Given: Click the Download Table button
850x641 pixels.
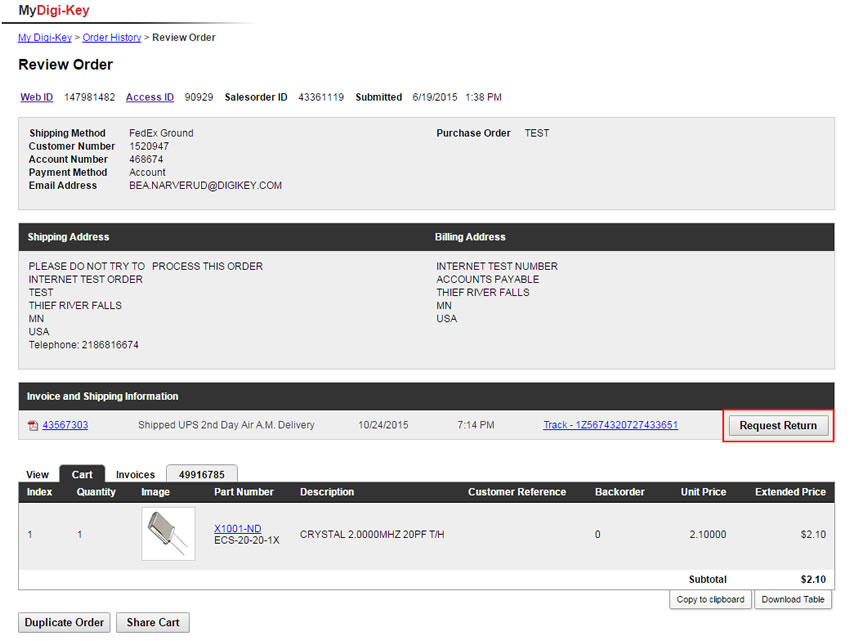Looking at the screenshot, I should (793, 600).
